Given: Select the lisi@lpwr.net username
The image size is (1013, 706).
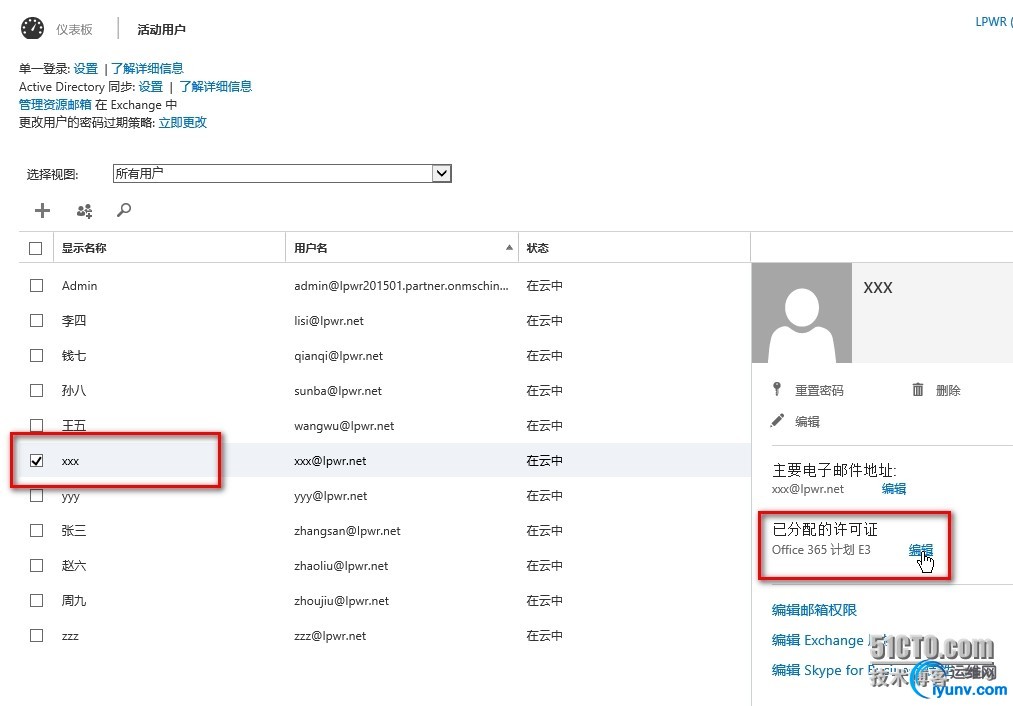Looking at the screenshot, I should point(329,320).
